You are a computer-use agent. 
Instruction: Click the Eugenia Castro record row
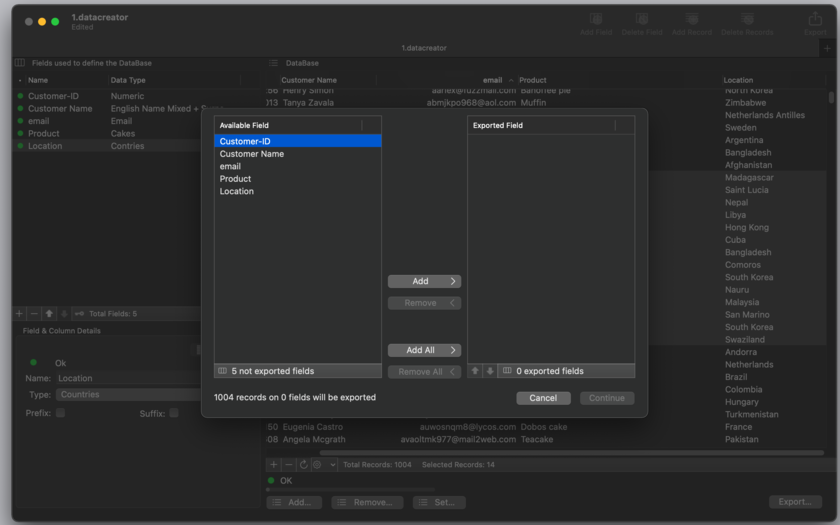click(x=546, y=426)
